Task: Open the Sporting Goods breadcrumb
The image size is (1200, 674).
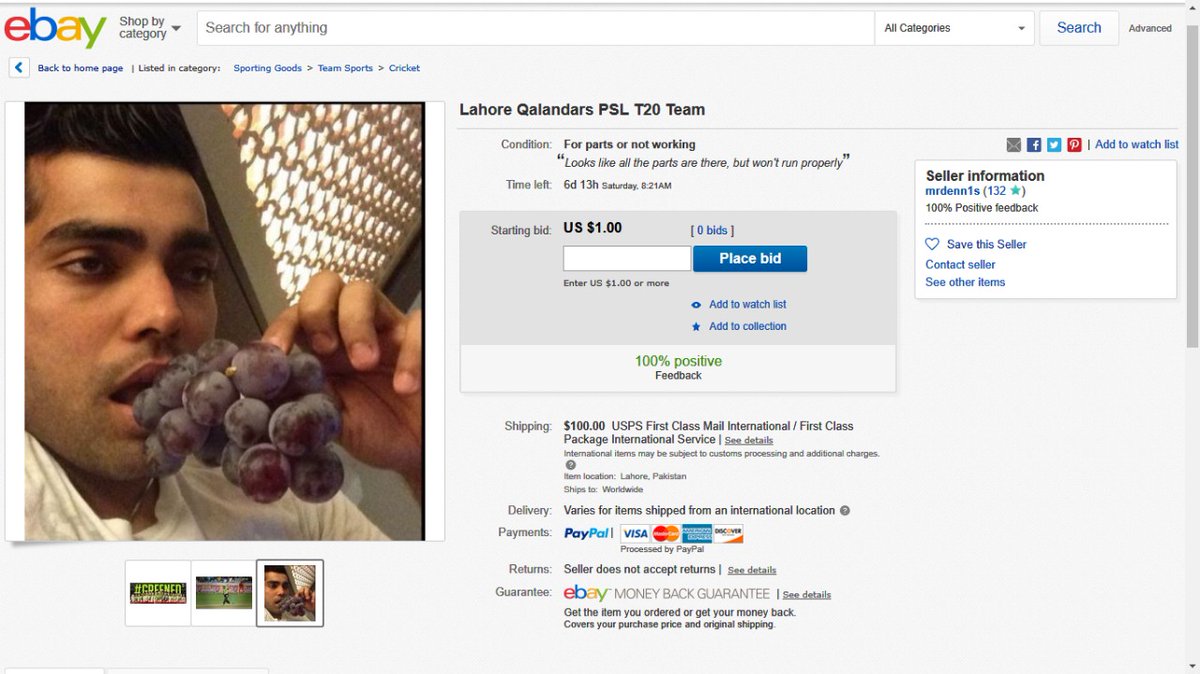Action: [267, 68]
